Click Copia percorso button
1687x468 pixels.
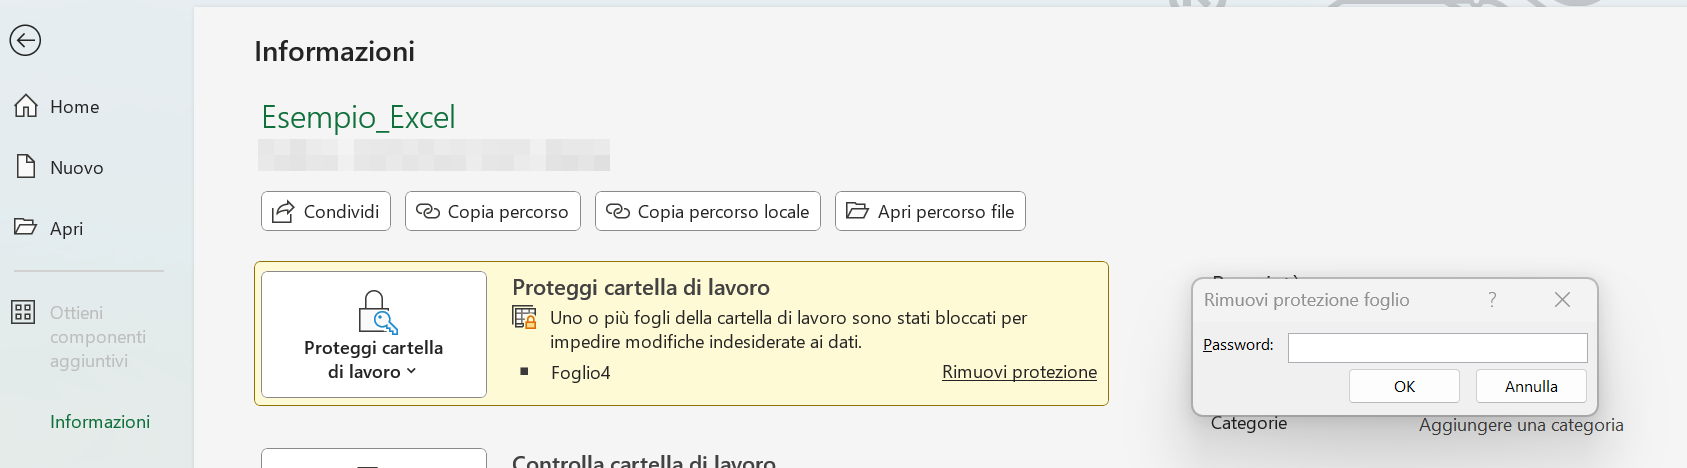coord(493,211)
